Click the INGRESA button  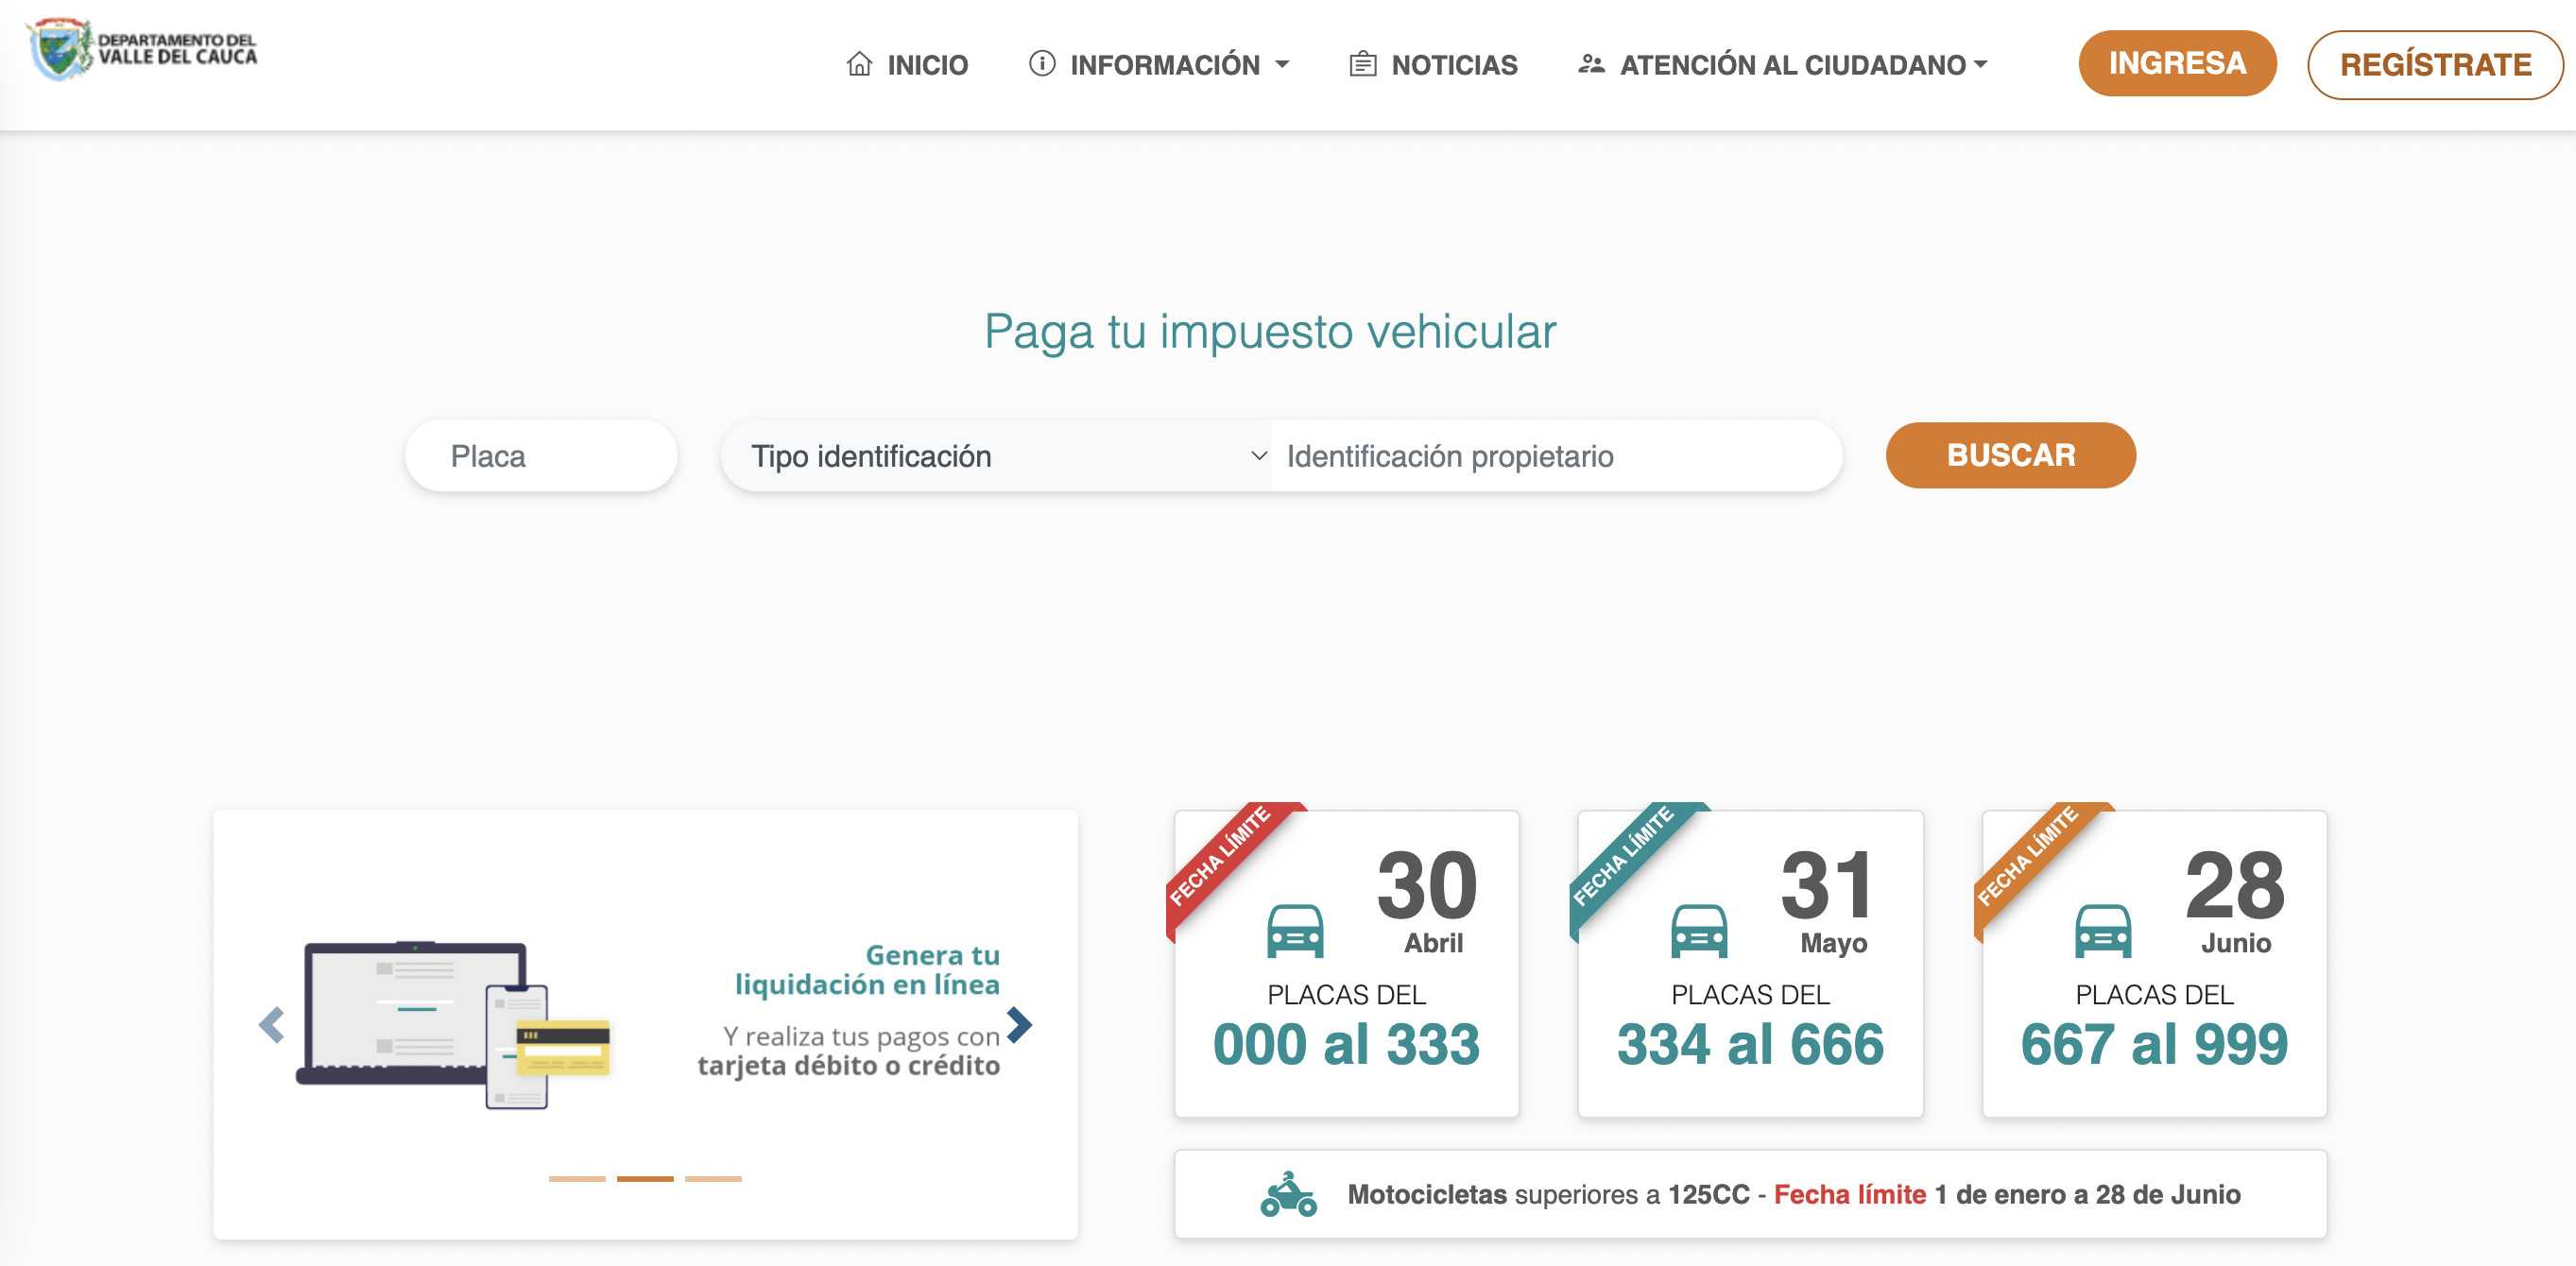click(2177, 63)
